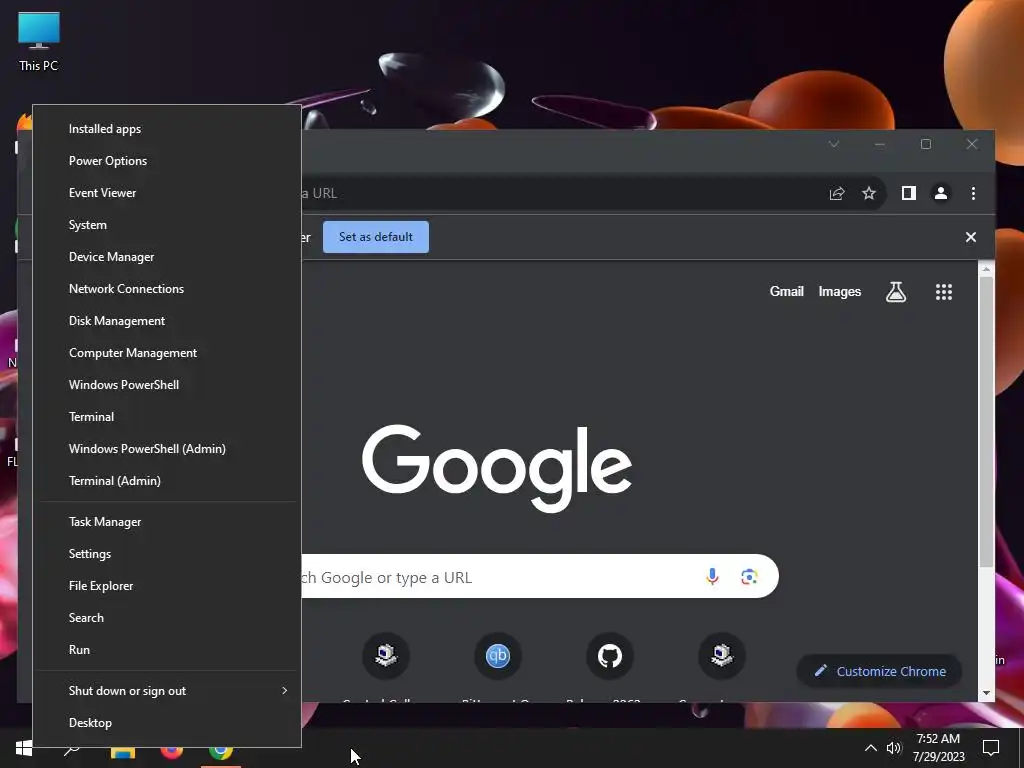Click the Chrome address bar
The height and width of the screenshot is (768, 1024).
point(562,193)
